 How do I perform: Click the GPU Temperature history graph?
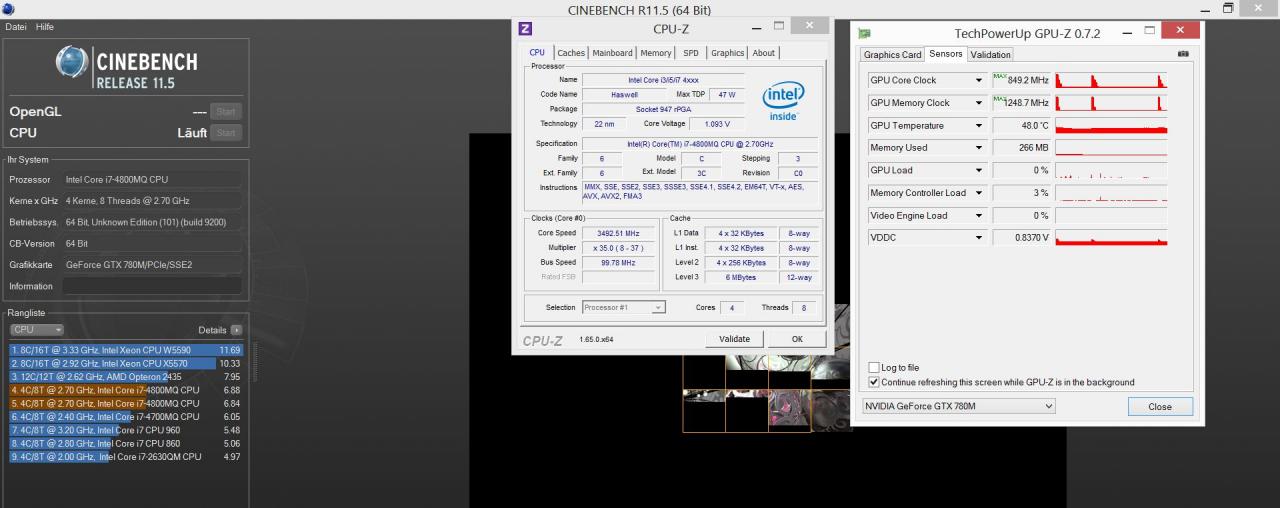[x=1111, y=126]
